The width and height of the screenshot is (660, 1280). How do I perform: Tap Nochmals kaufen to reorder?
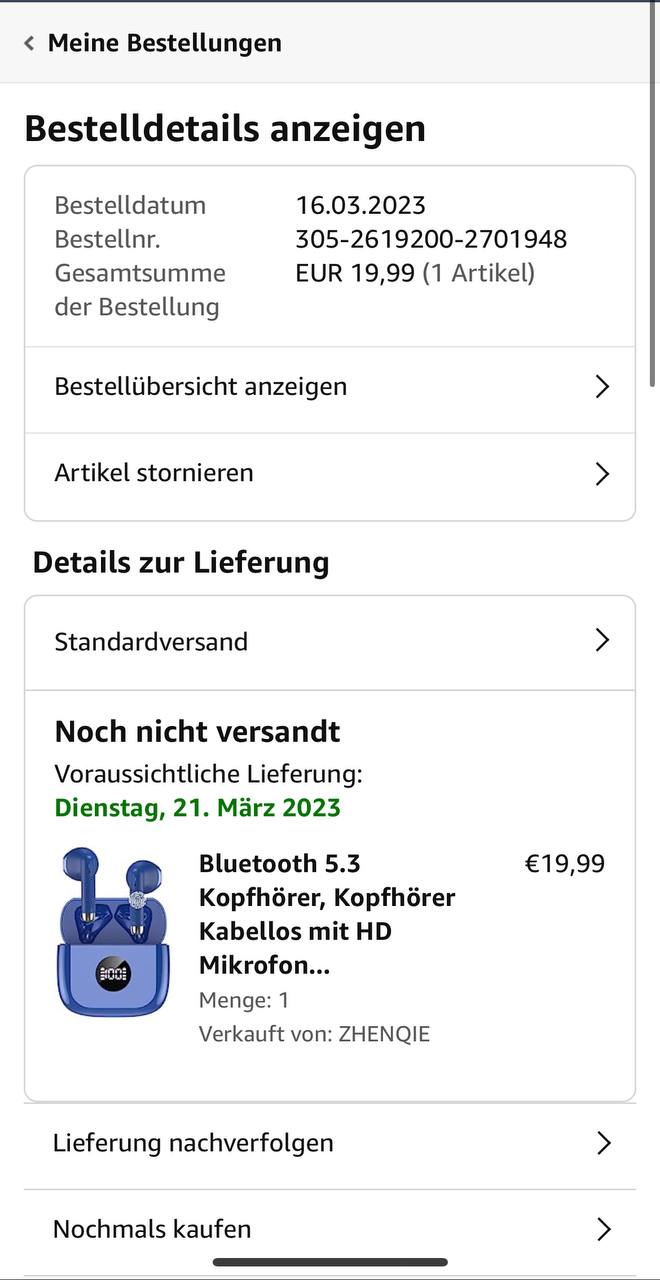(152, 1229)
